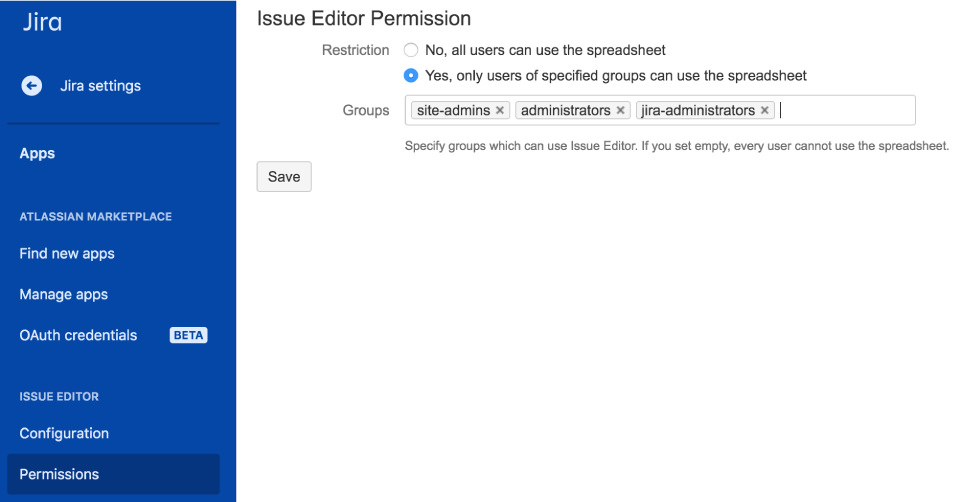Remove the site-admins group tag
Viewport: 960px width, 502px height.
[500, 110]
